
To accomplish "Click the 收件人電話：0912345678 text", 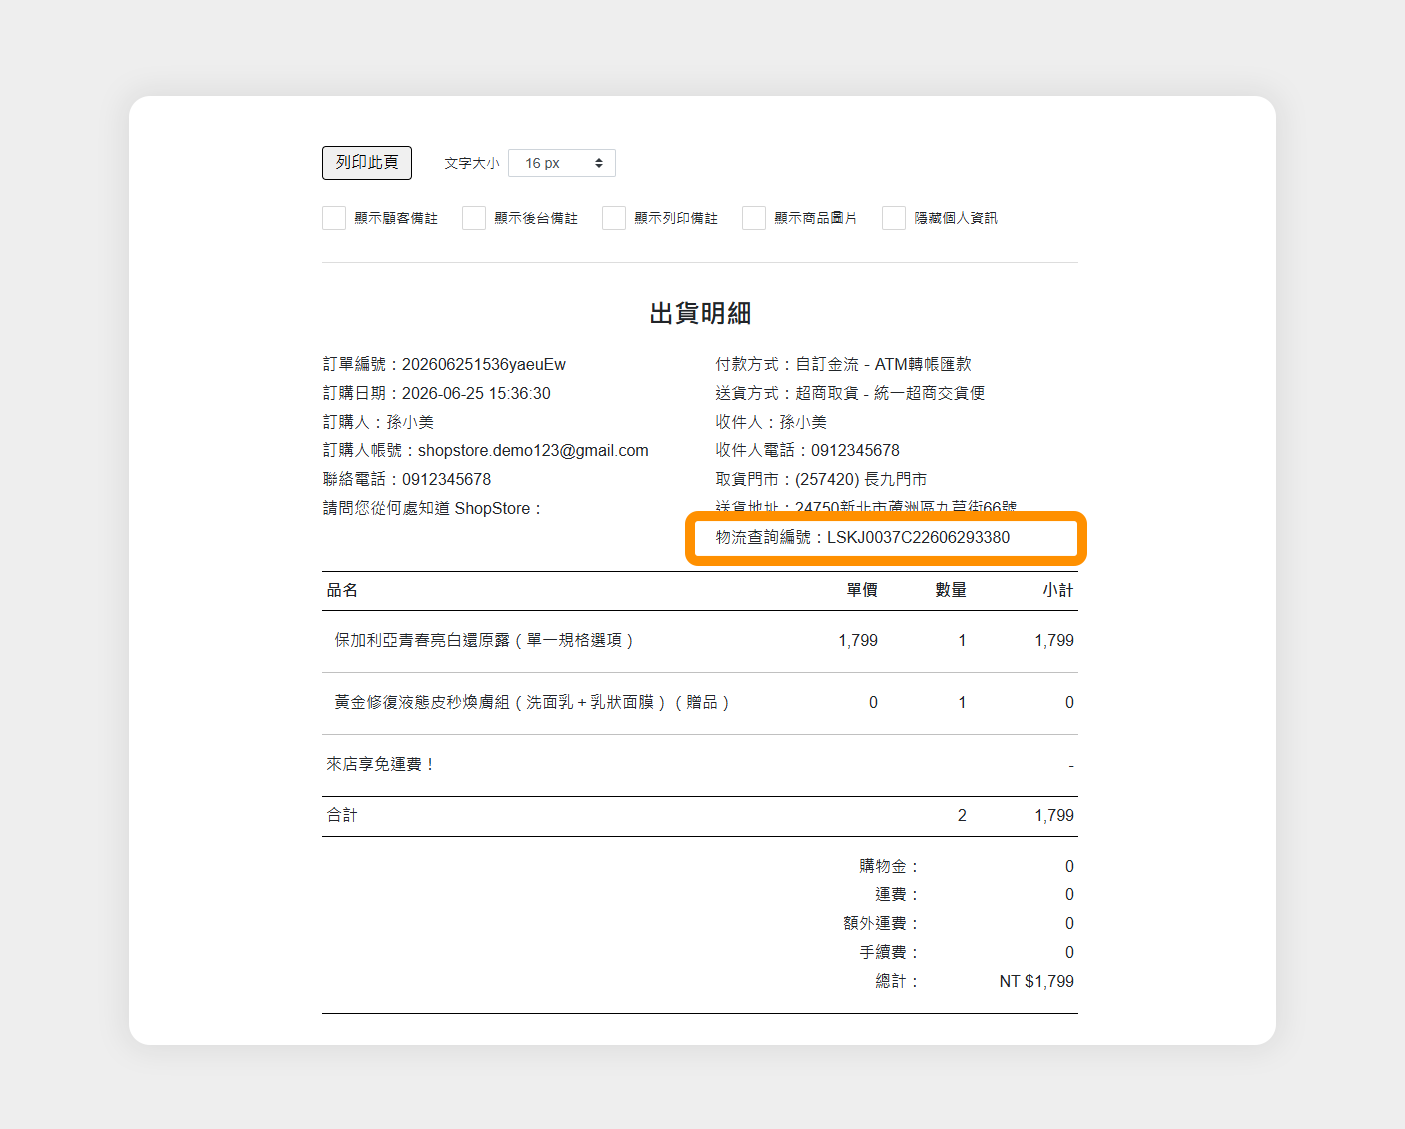I will pyautogui.click(x=807, y=451).
